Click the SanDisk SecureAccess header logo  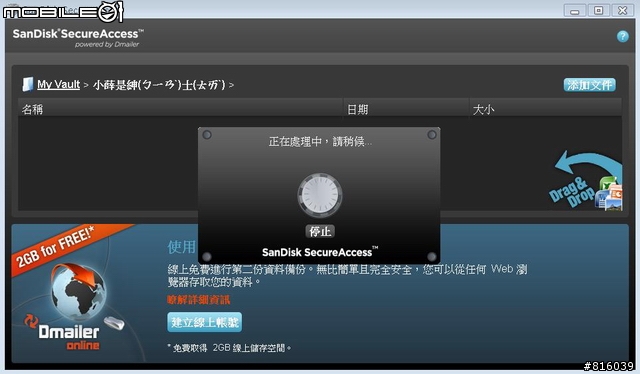(78, 38)
